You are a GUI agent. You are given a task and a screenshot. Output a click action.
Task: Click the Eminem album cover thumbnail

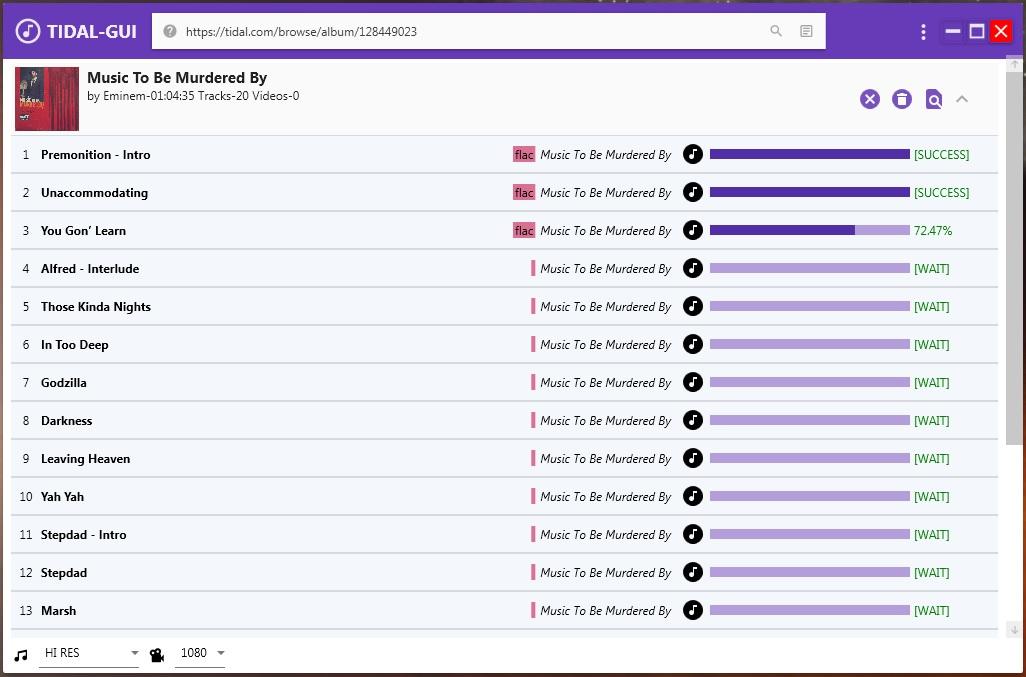[47, 99]
